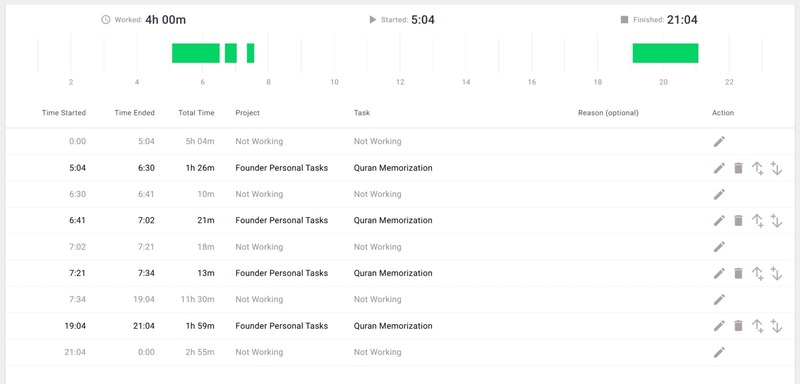Click the 13m total time cell

pyautogui.click(x=206, y=273)
